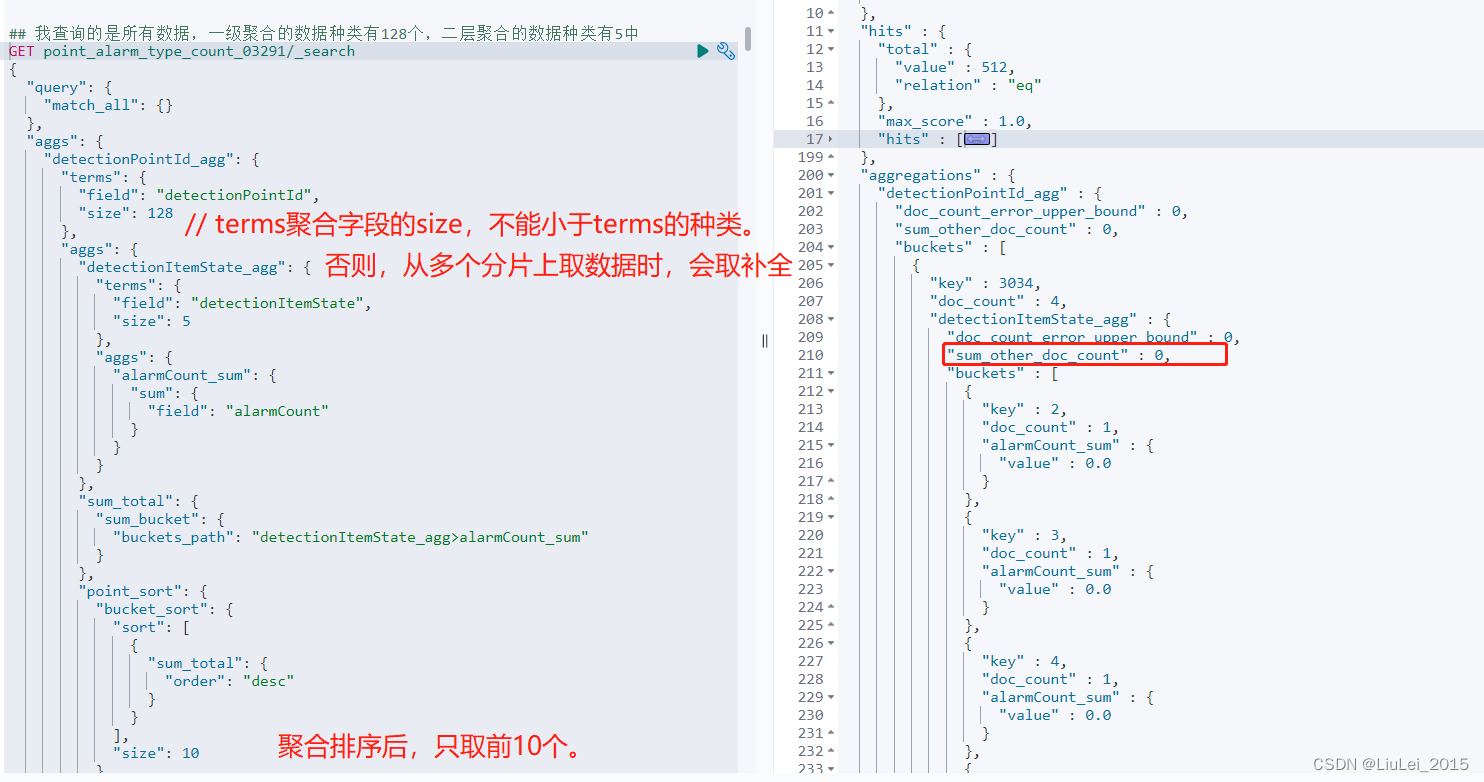Click "value" : 0.0 at line 216

pos(1055,463)
